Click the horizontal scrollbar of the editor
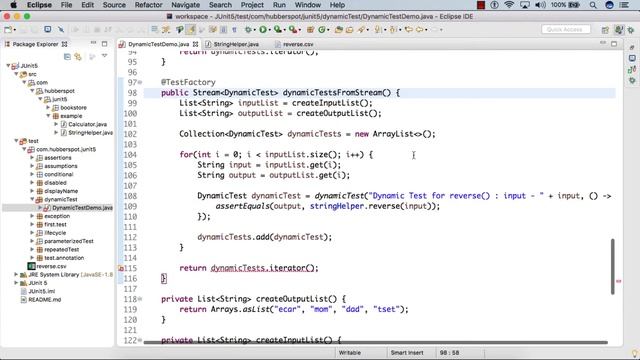Screen dimensions: 640x360 click(376, 342)
